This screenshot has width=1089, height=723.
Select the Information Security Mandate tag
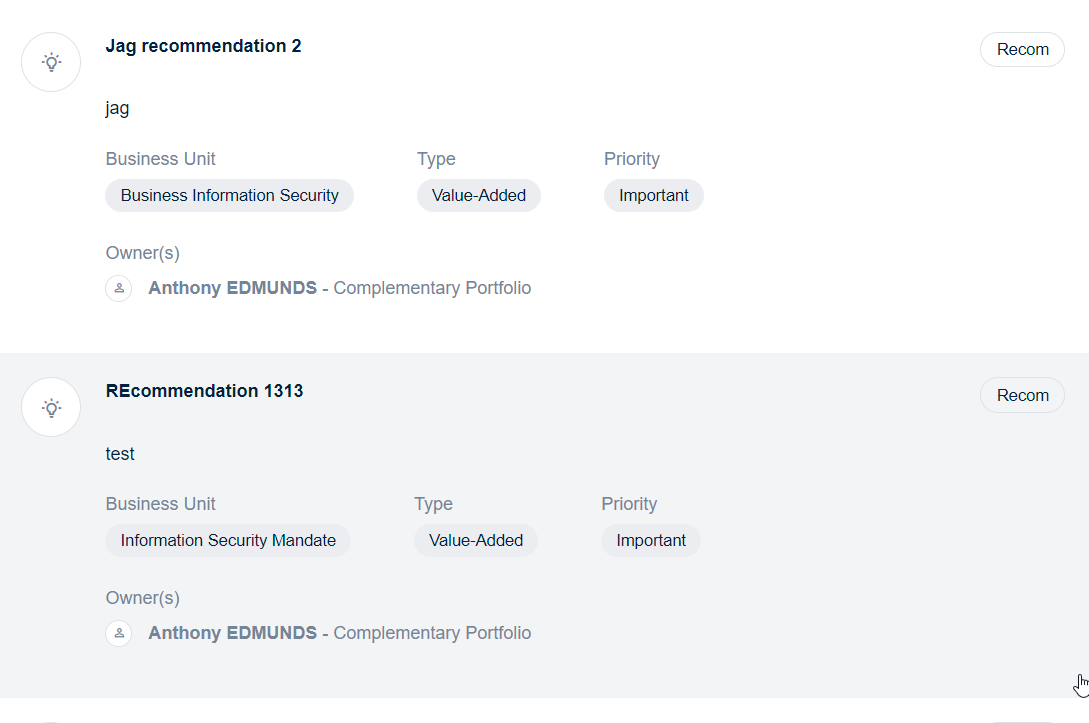(228, 541)
